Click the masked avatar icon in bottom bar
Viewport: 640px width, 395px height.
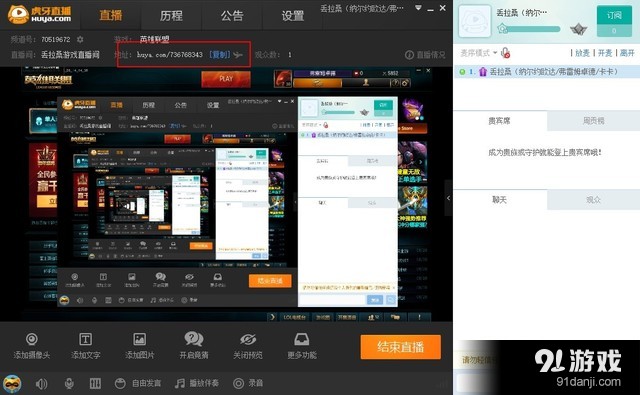click(12, 383)
